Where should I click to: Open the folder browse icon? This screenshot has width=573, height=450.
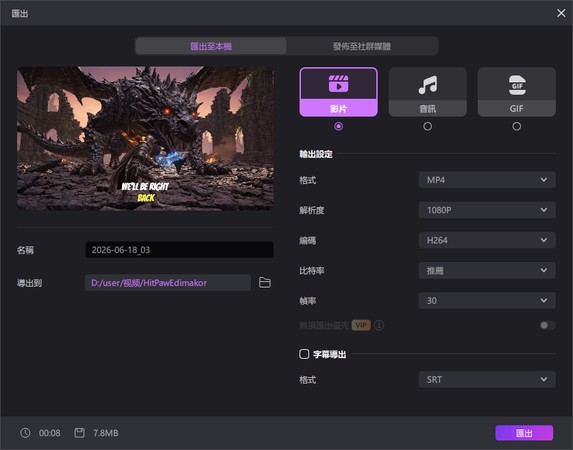coord(265,283)
